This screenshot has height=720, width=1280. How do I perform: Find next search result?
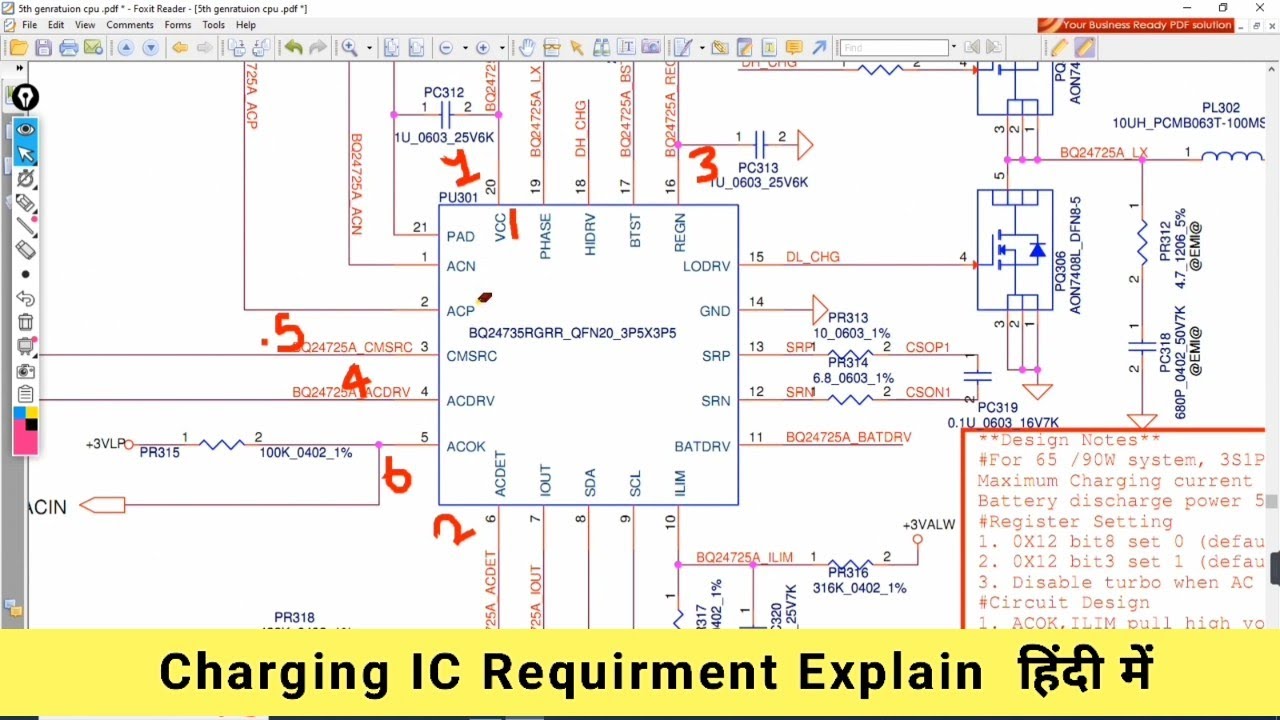[995, 47]
